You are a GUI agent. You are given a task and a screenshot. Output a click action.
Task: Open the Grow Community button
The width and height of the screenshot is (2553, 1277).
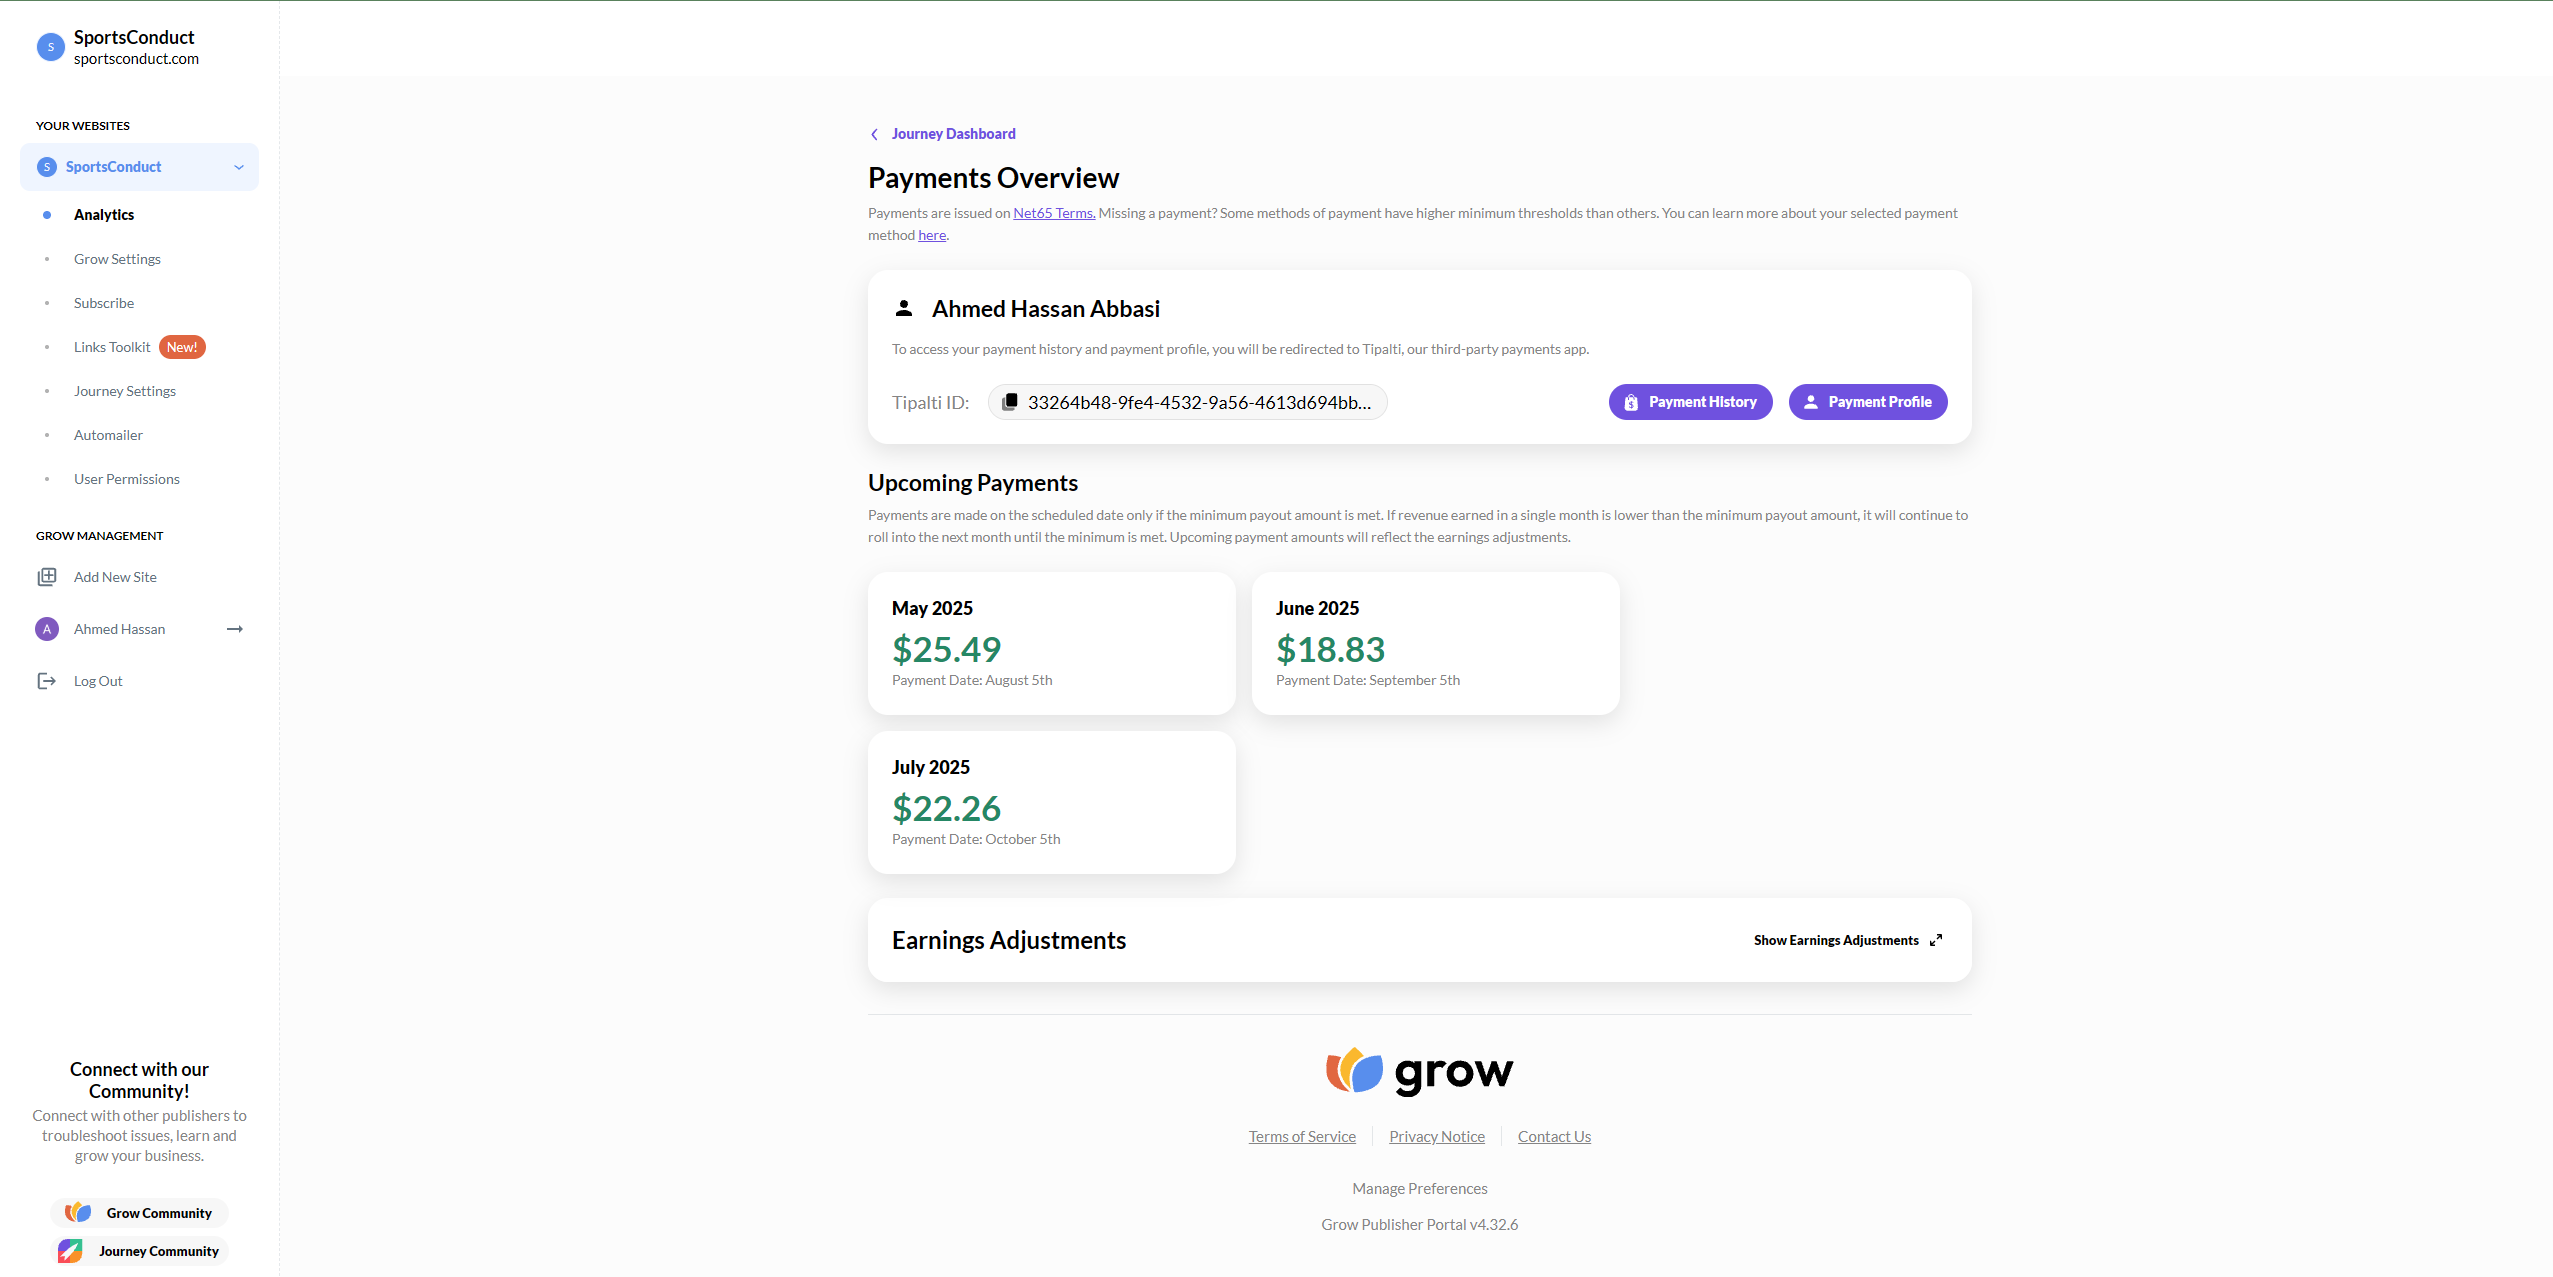pyautogui.click(x=139, y=1213)
